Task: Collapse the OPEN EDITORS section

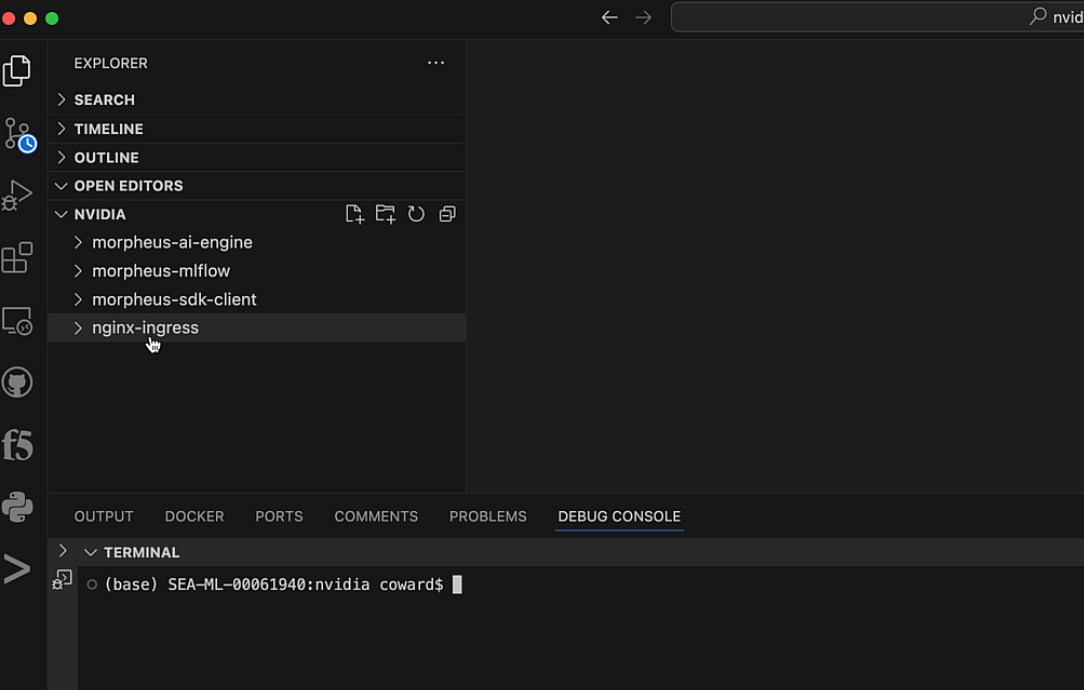Action: [x=61, y=186]
